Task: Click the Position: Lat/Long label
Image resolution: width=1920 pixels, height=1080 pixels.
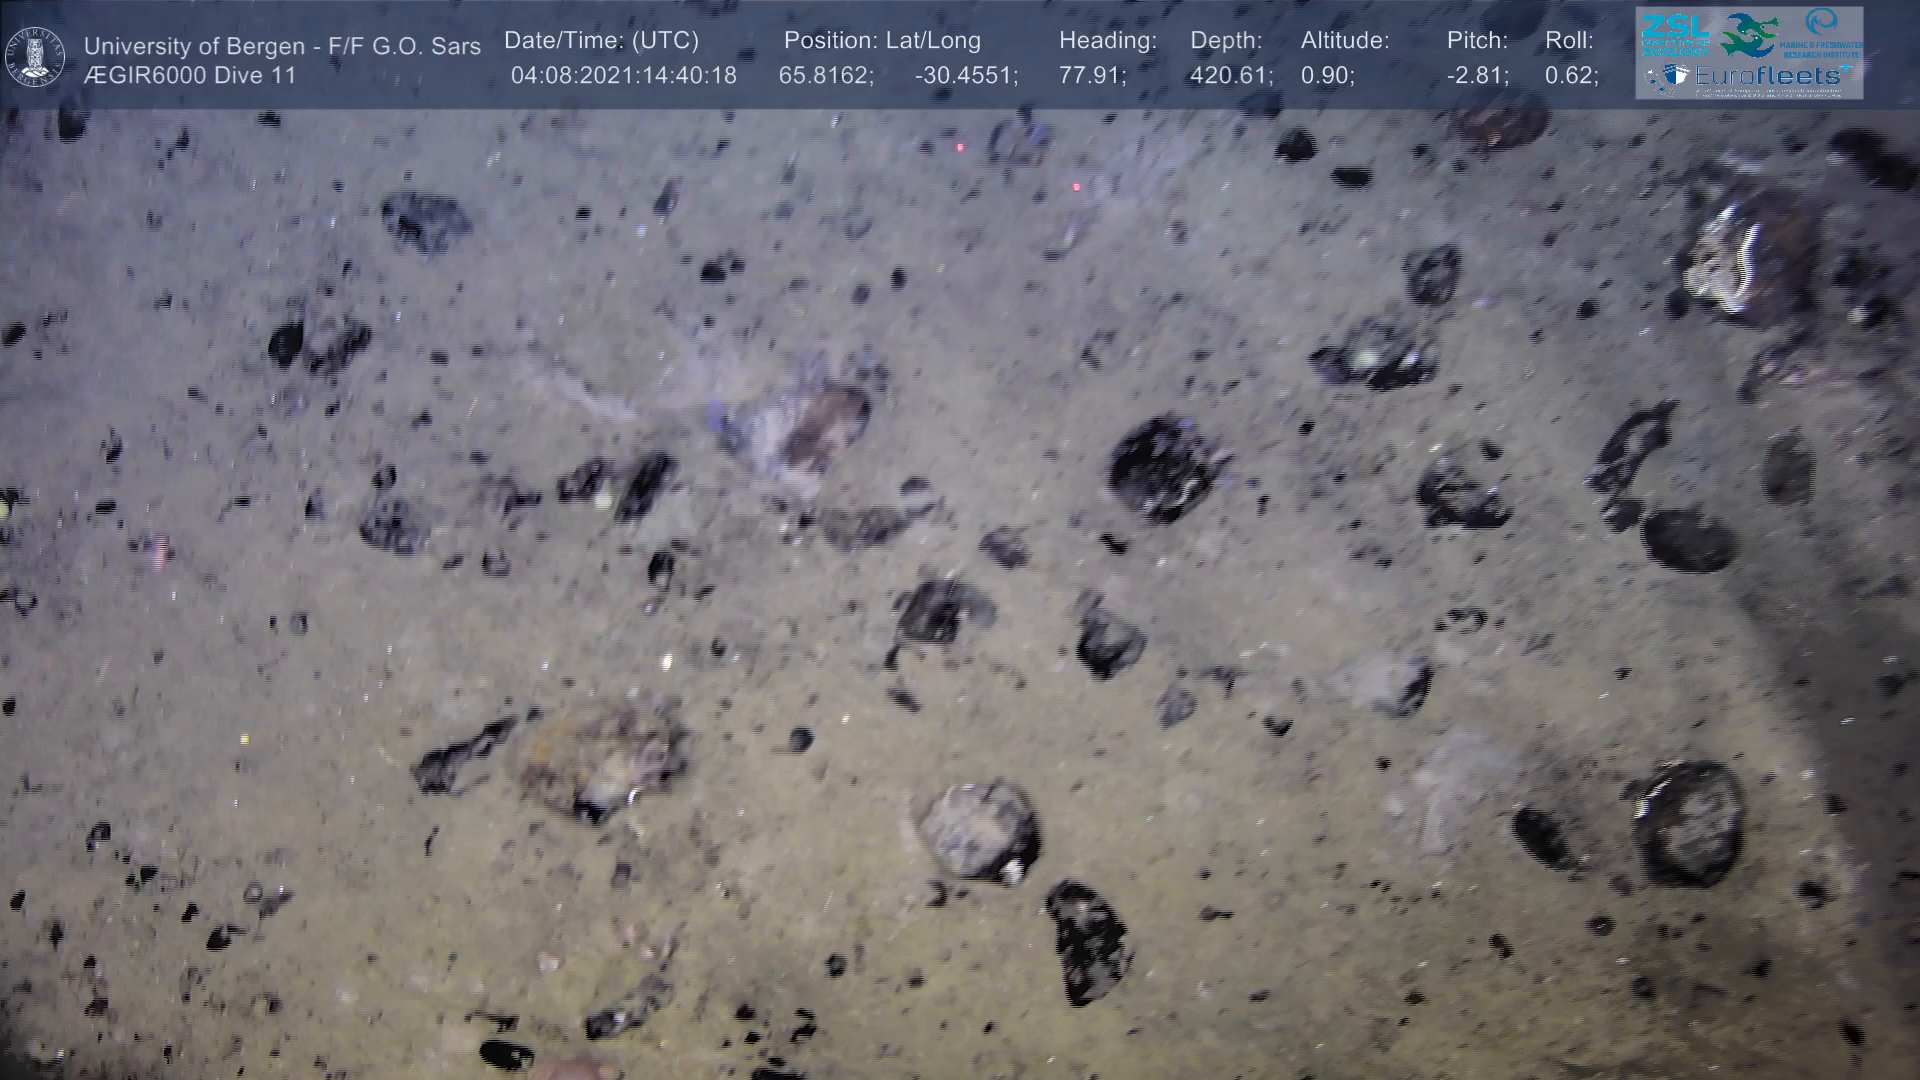Action: tap(882, 41)
